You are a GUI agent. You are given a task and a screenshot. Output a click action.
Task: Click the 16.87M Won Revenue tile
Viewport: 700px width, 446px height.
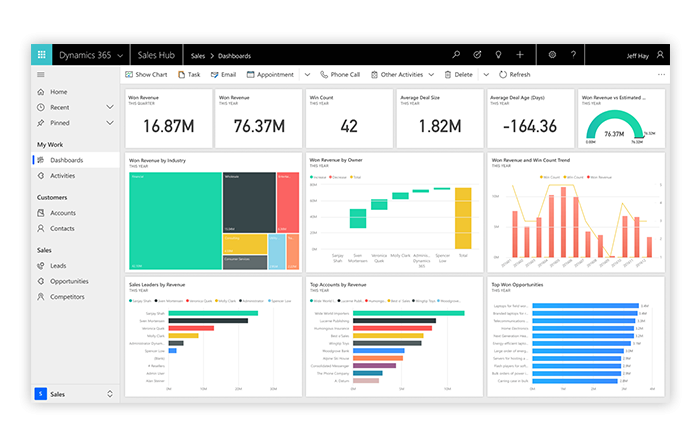169,118
